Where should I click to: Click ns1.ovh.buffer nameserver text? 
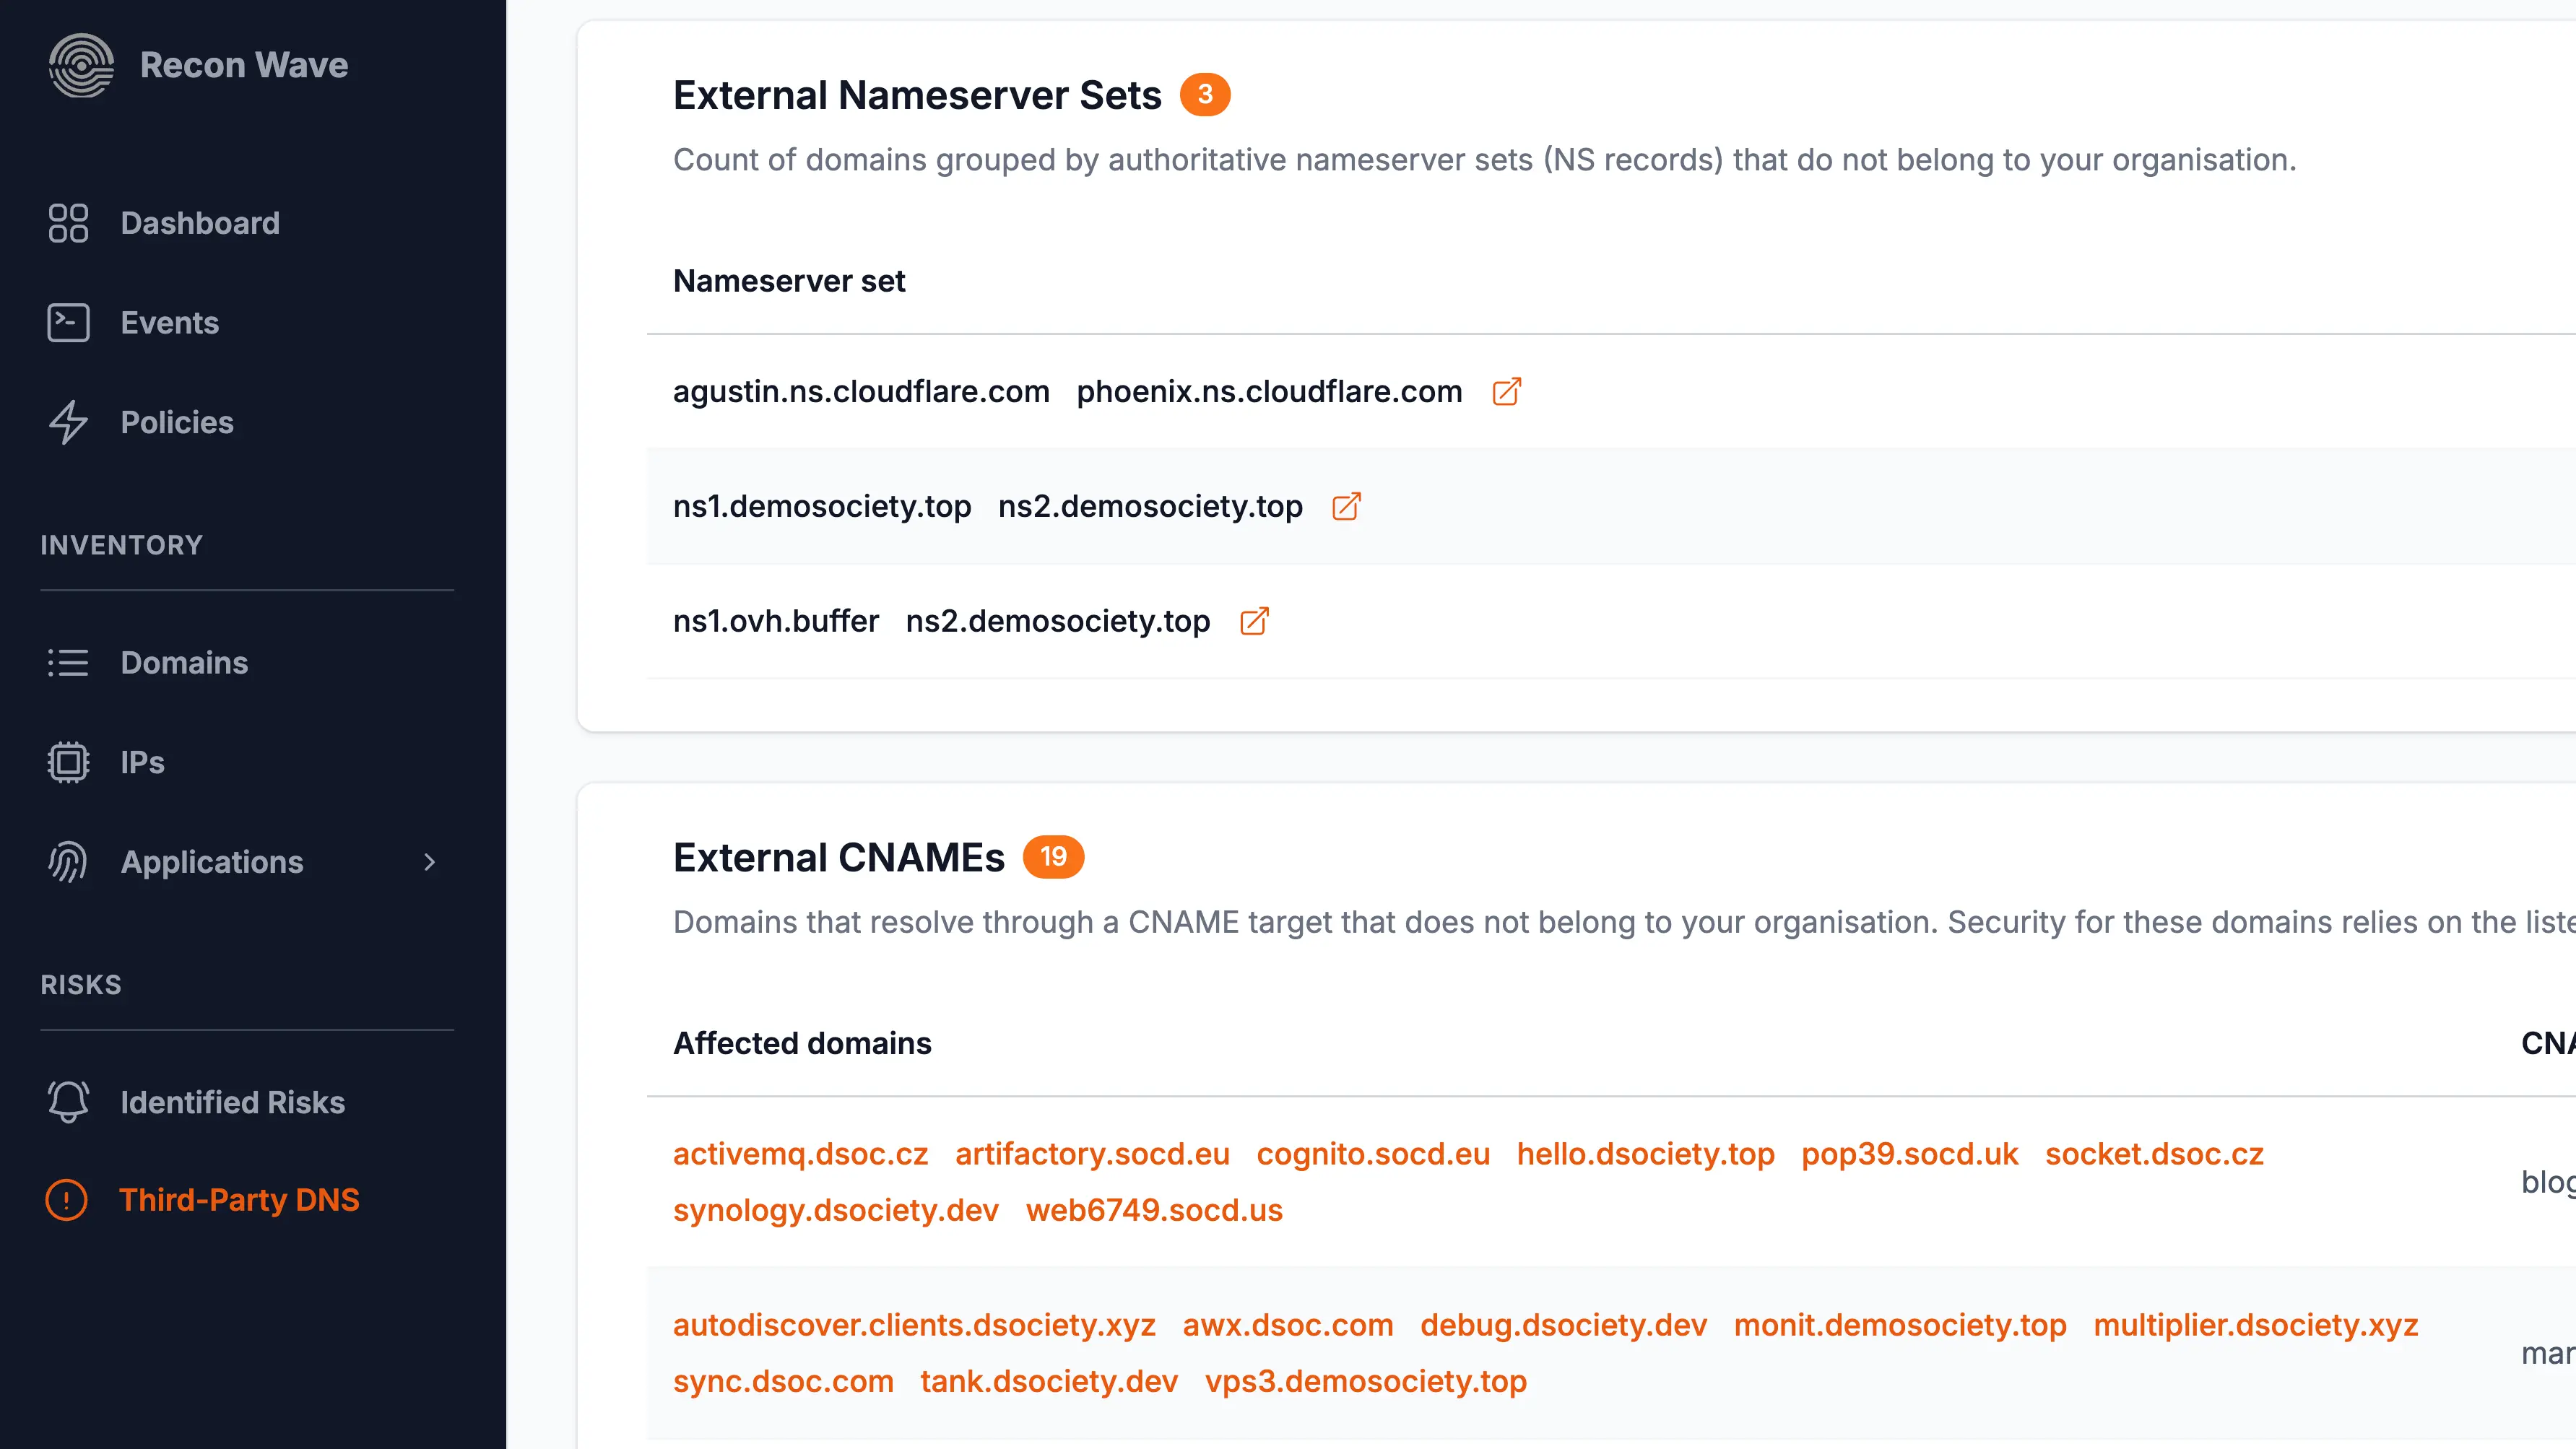point(776,621)
